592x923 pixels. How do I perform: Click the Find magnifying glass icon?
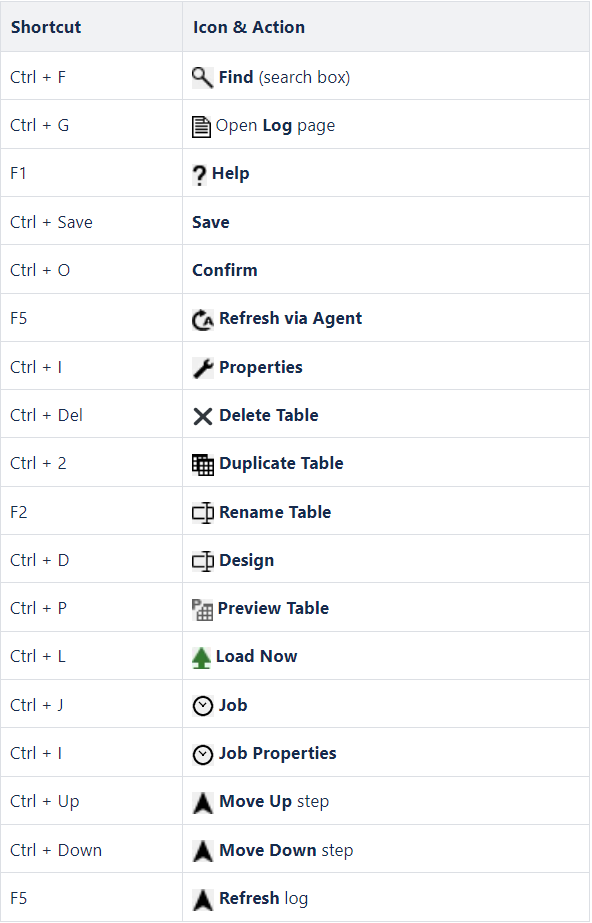[x=202, y=77]
